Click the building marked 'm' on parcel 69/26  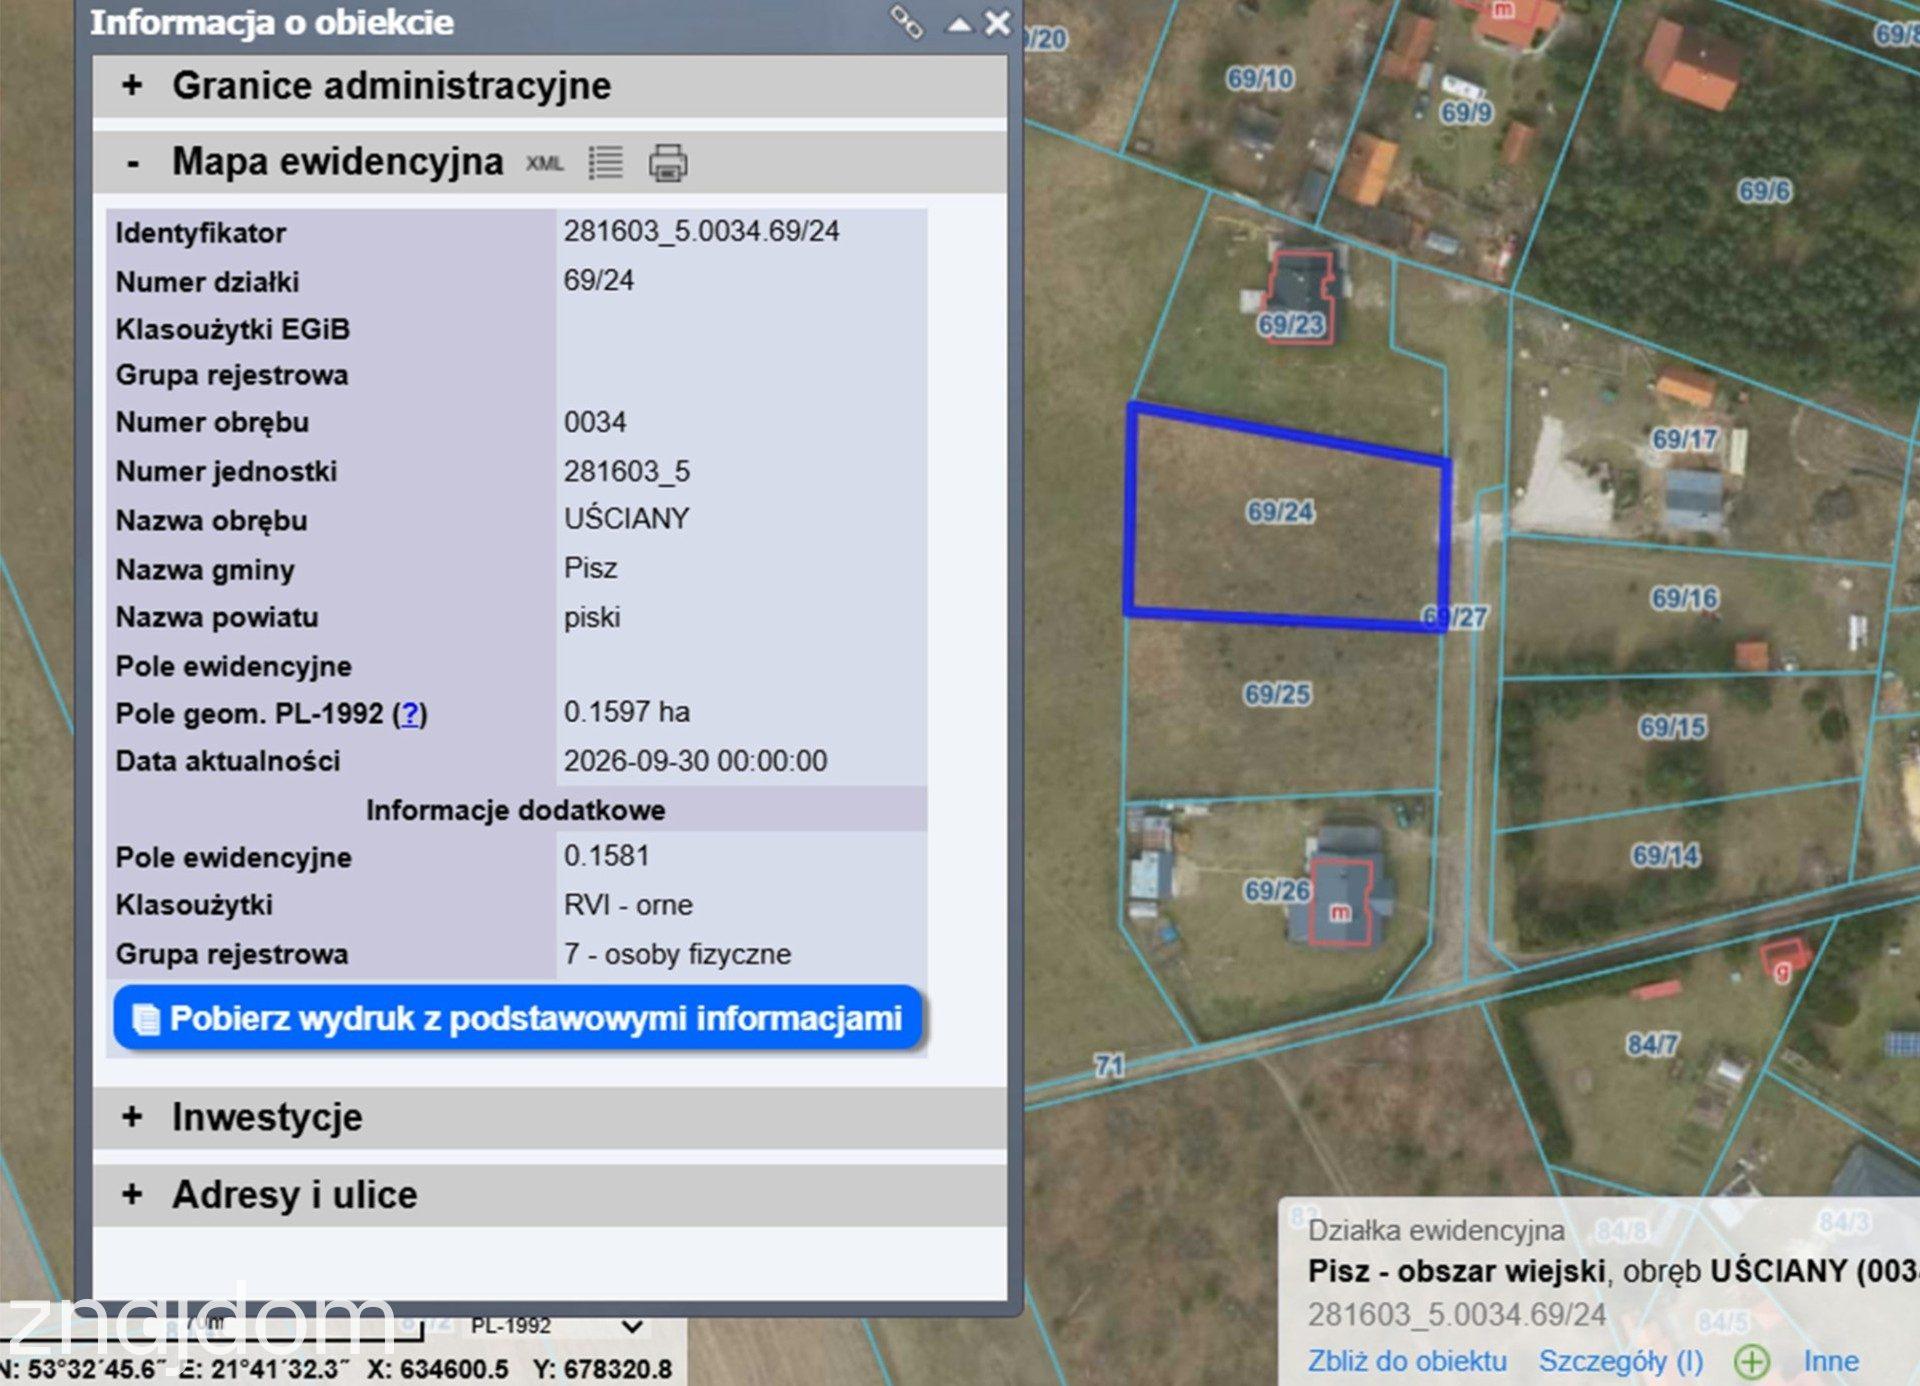1341,902
